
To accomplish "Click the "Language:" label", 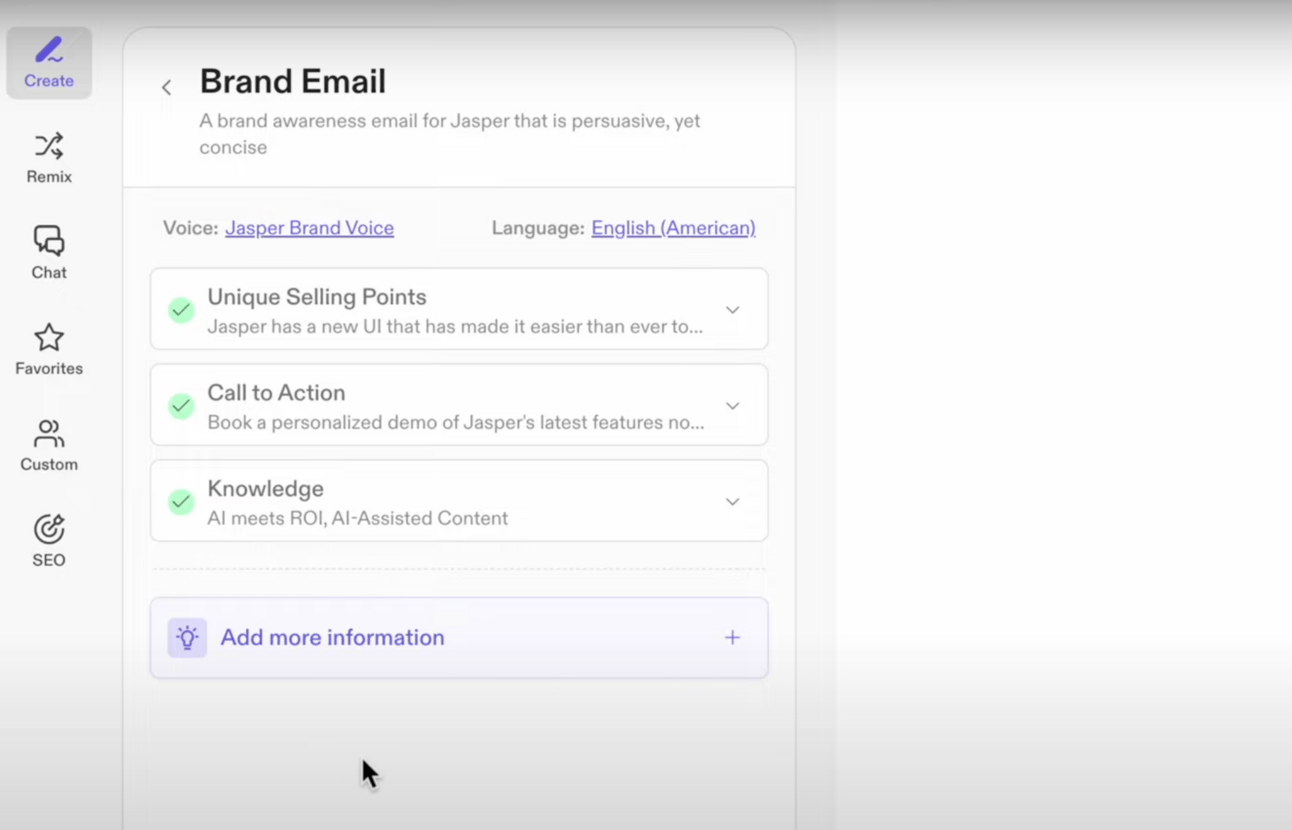I will click(538, 228).
